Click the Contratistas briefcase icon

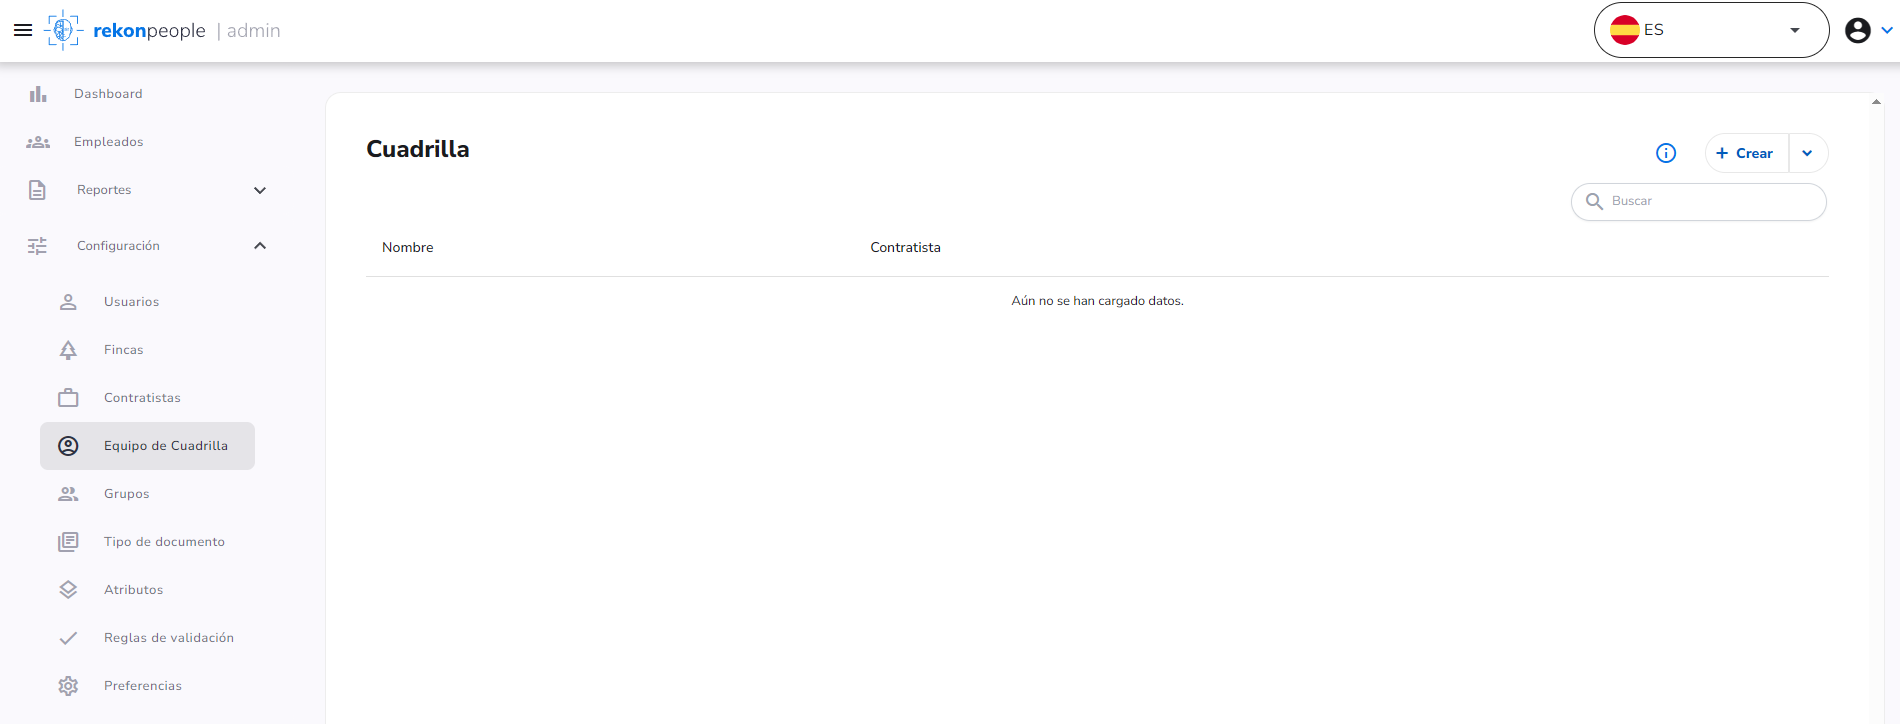pos(68,398)
